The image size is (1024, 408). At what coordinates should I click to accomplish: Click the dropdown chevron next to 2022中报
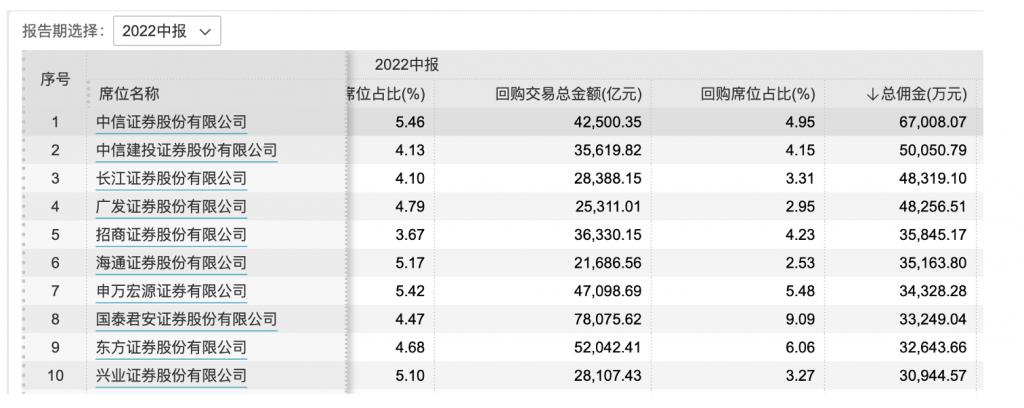(x=205, y=31)
